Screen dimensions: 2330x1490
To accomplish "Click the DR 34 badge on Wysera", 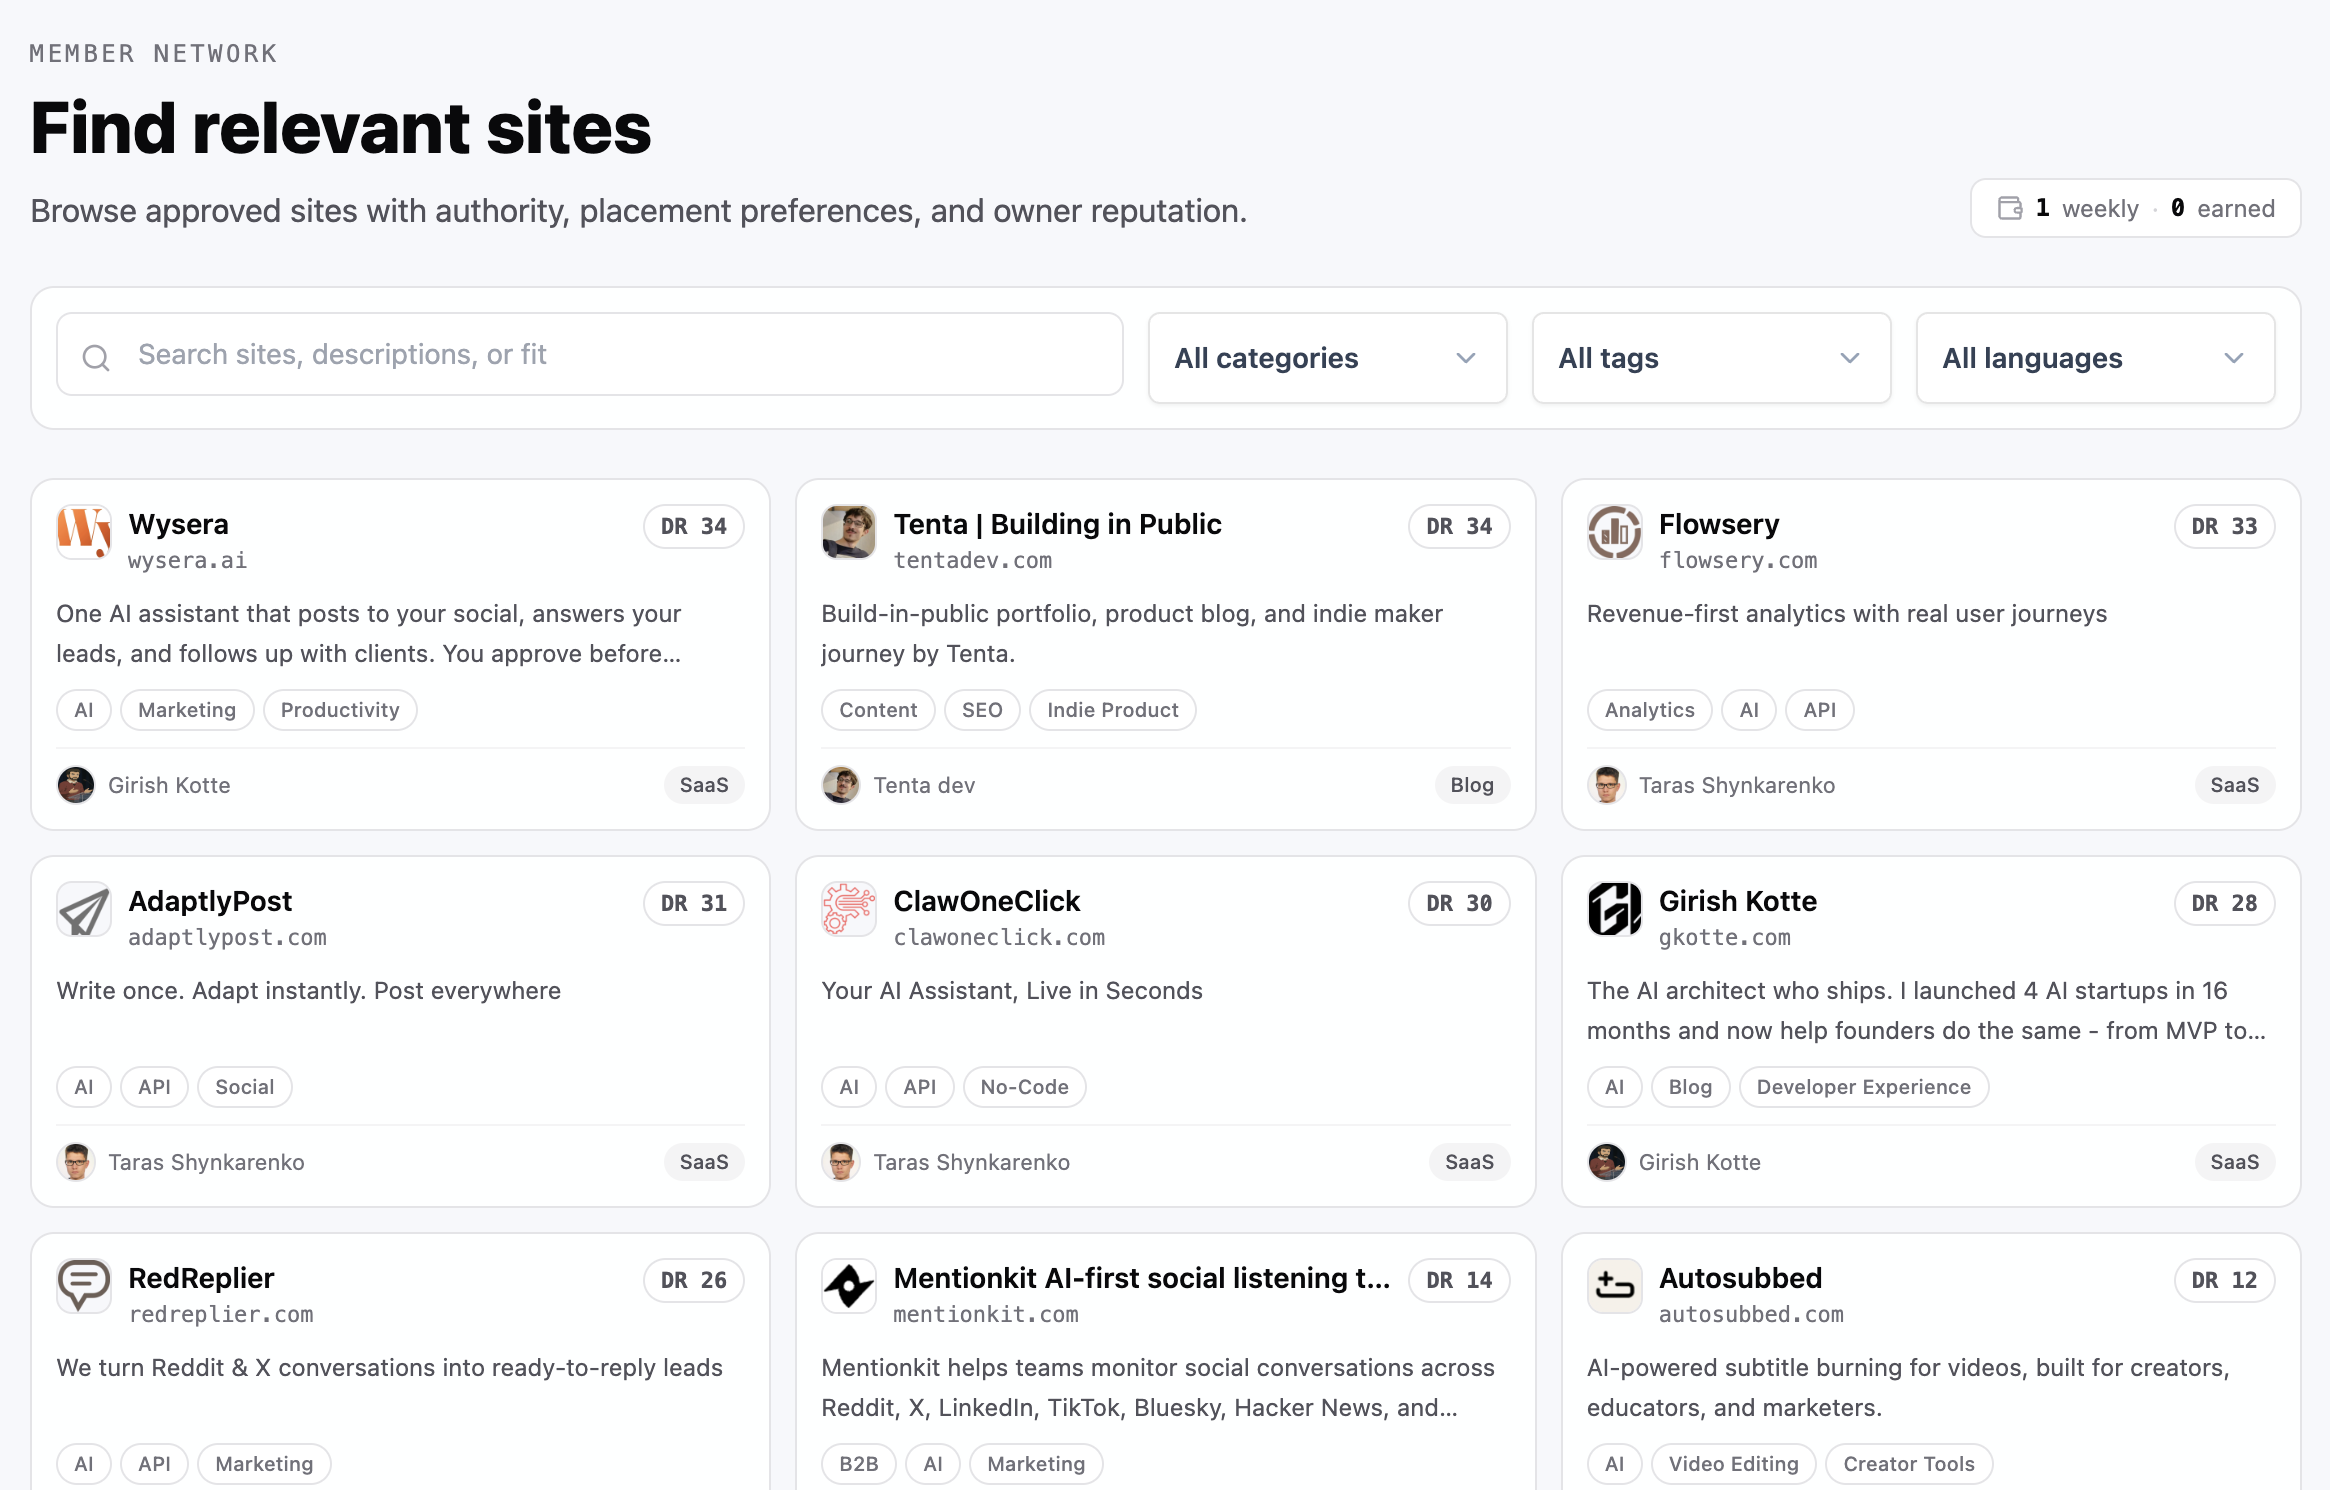I will click(693, 526).
